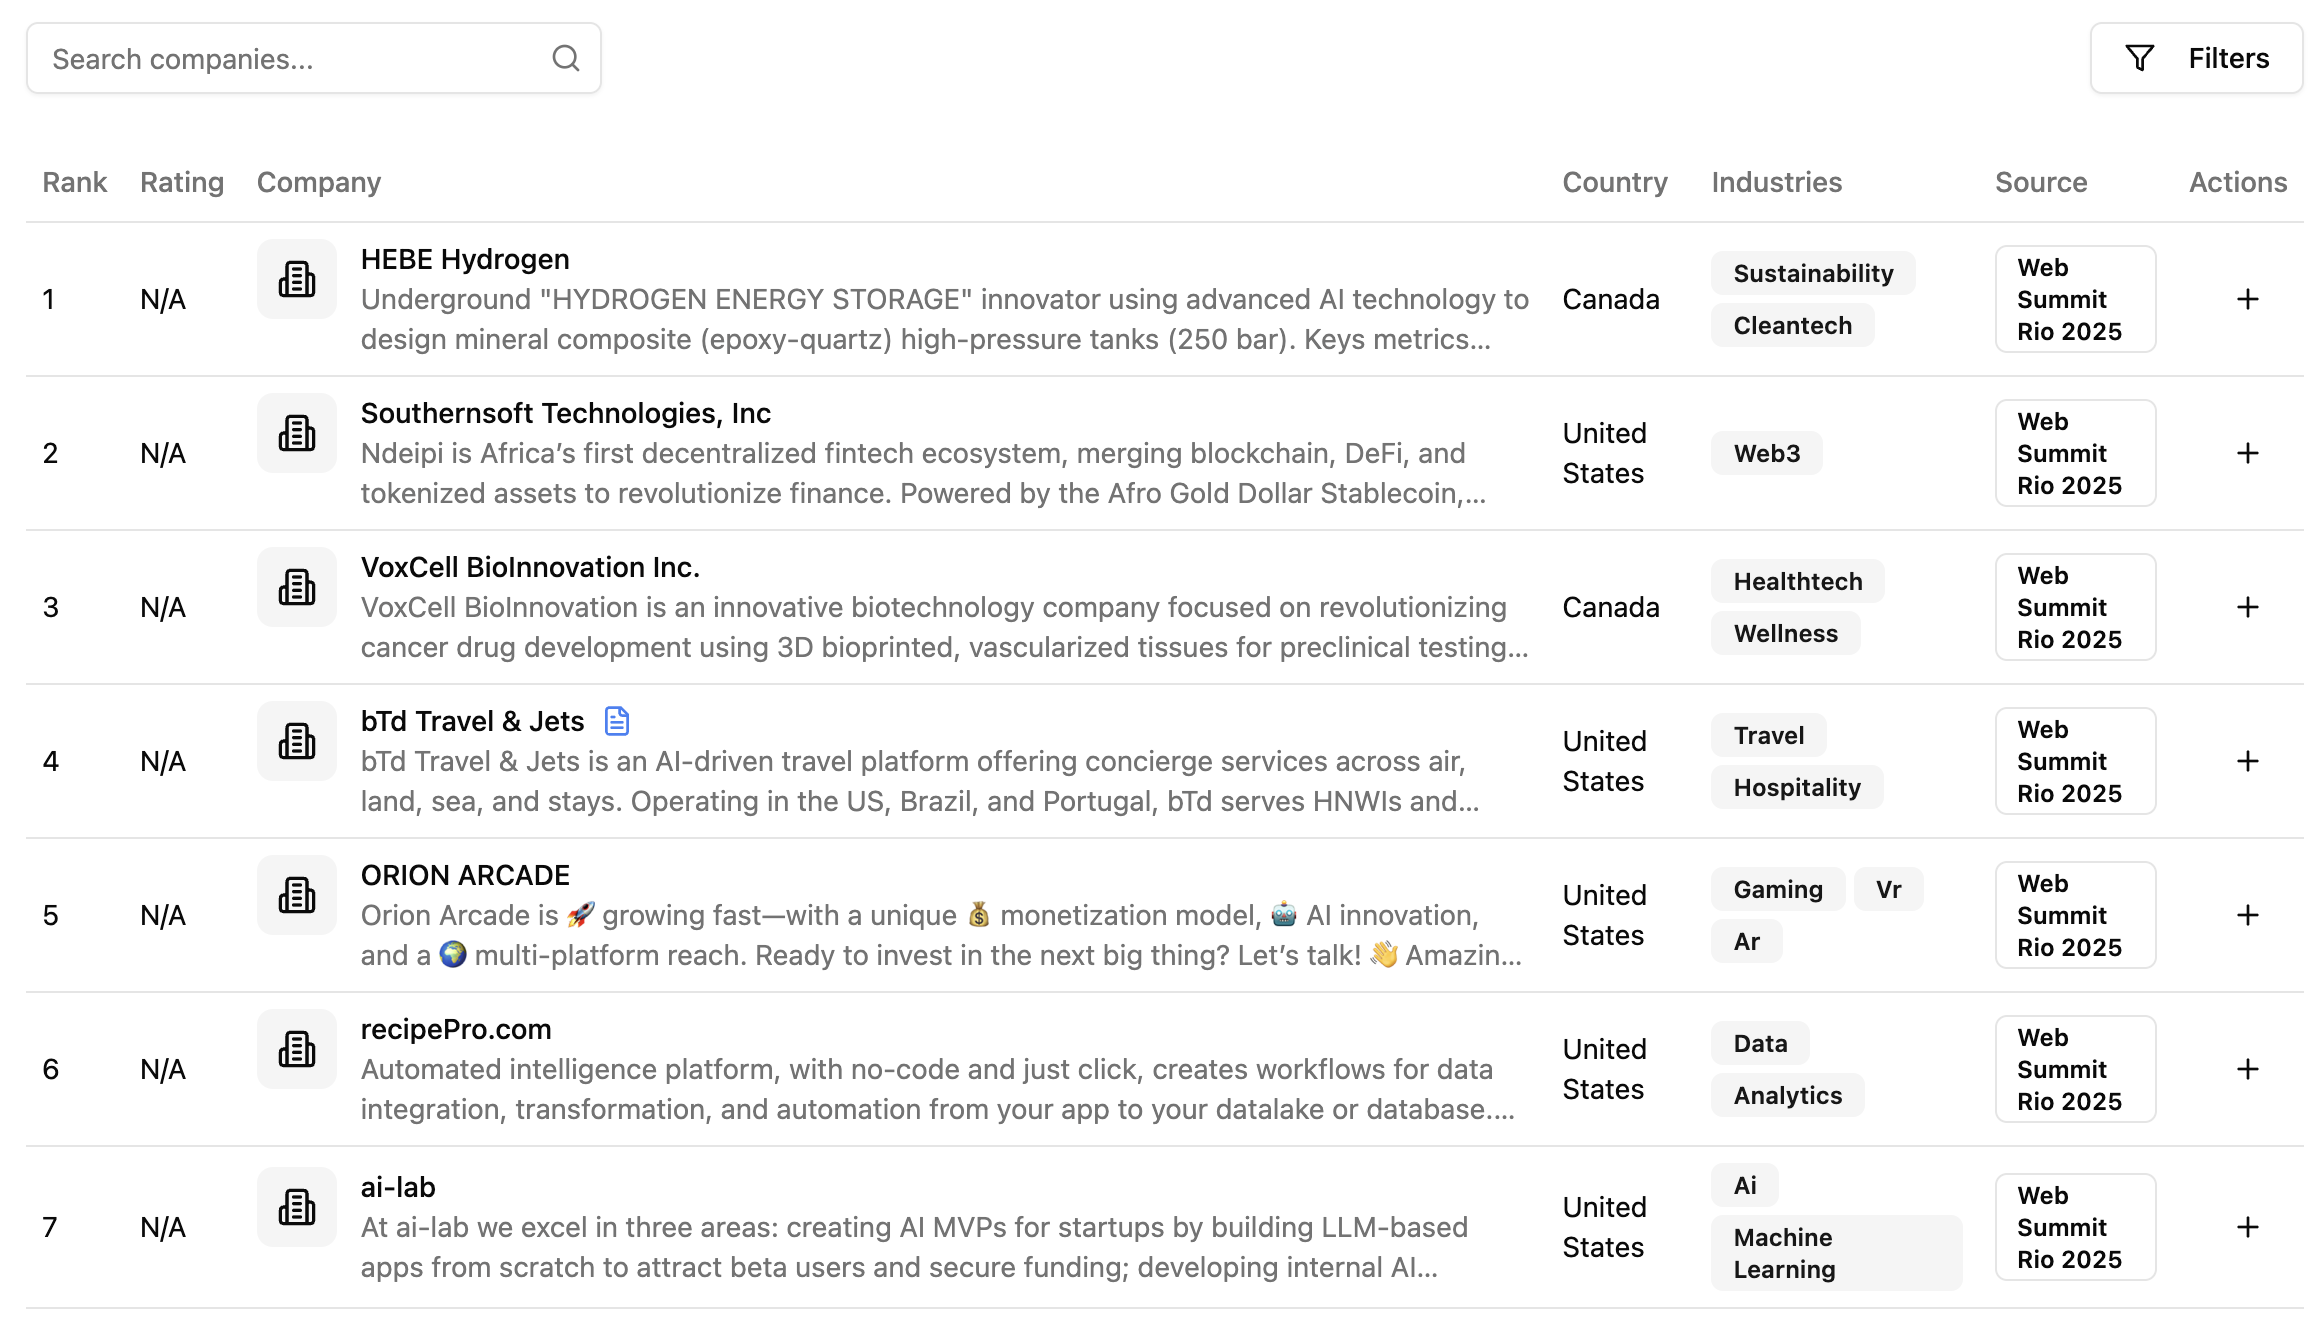The image size is (2321, 1318).
Task: Click the plus action for HEBE Hydrogen
Action: point(2248,298)
